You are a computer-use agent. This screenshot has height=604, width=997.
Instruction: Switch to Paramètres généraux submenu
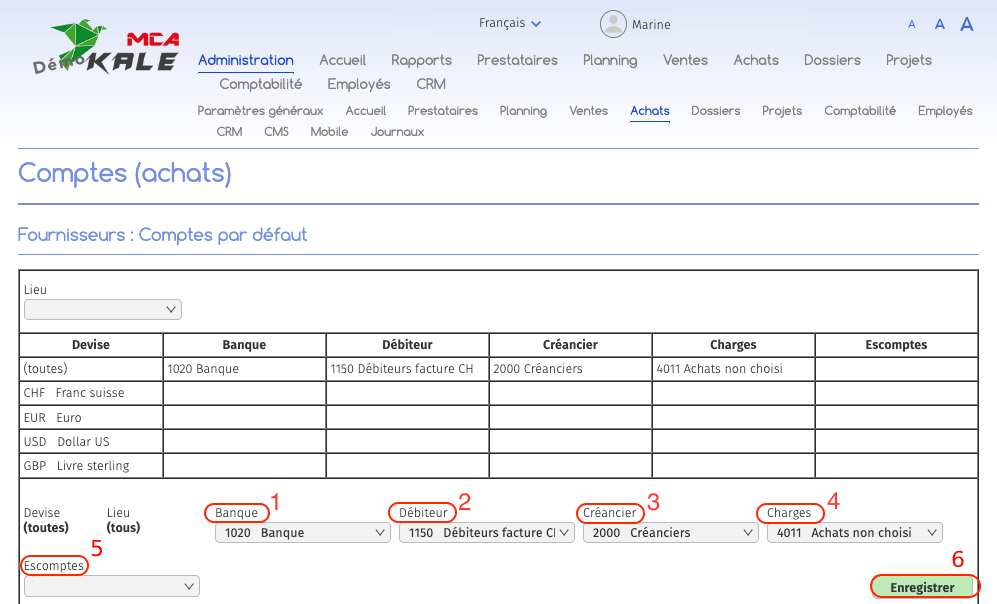pos(260,111)
